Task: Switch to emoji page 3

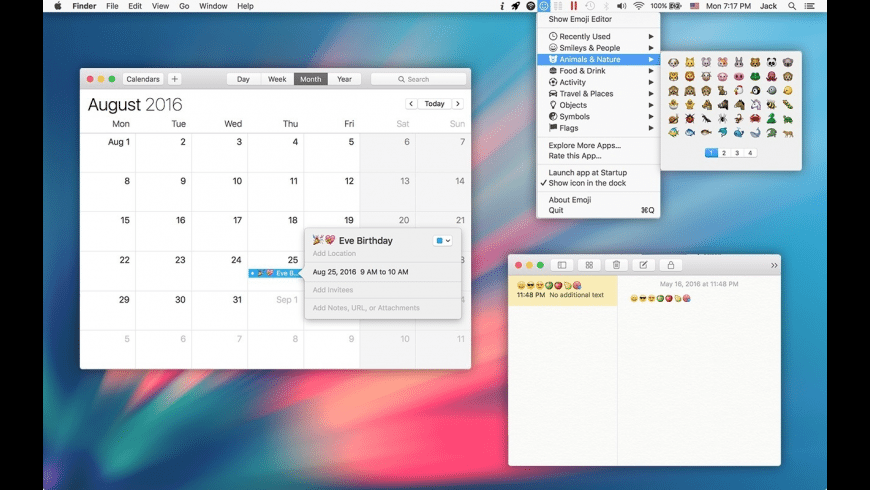Action: pyautogui.click(x=737, y=153)
